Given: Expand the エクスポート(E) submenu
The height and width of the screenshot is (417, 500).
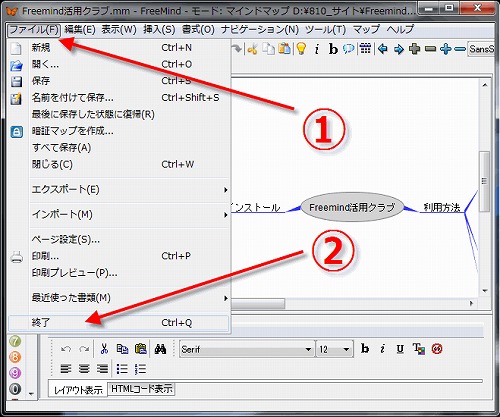Looking at the screenshot, I should 119,190.
